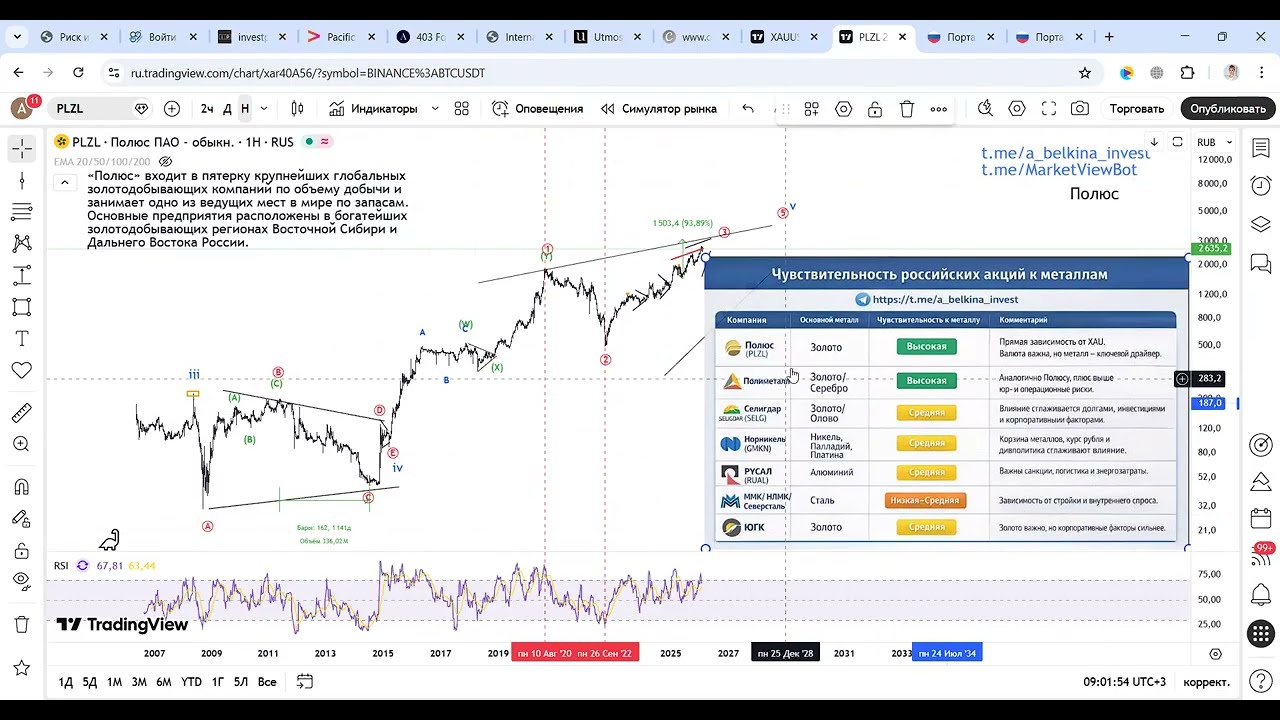Show the full range with Все
This screenshot has width=1280, height=720.
click(x=267, y=682)
